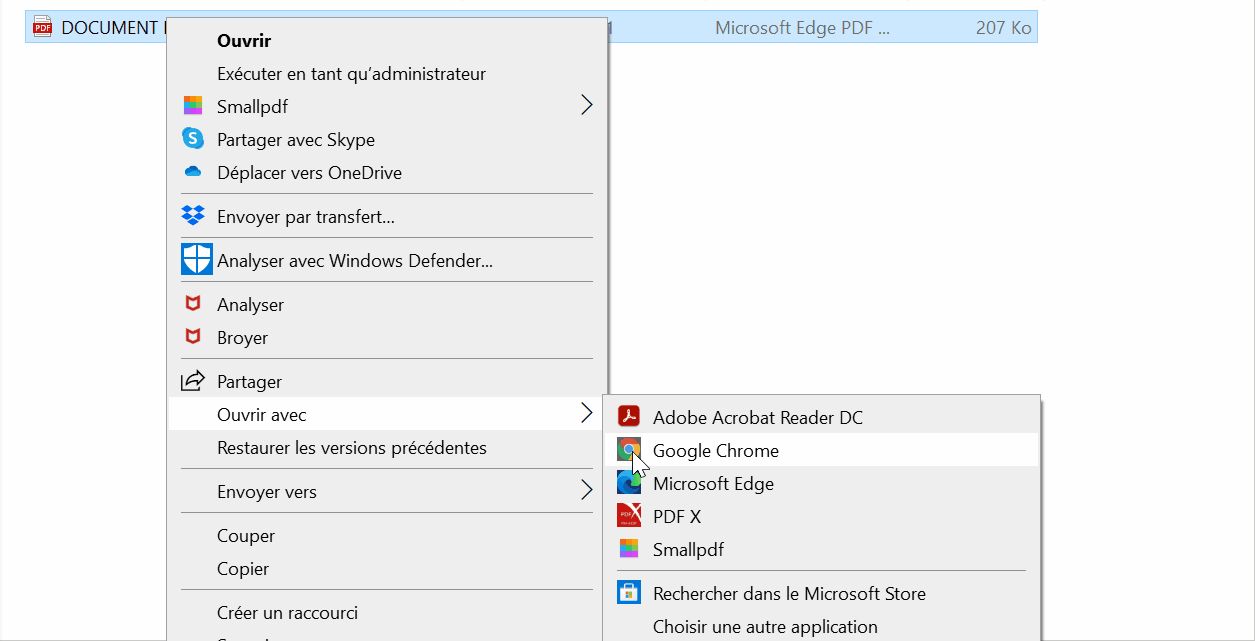1255x641 pixels.
Task: Choose Partager avec Skype
Action: click(388, 140)
